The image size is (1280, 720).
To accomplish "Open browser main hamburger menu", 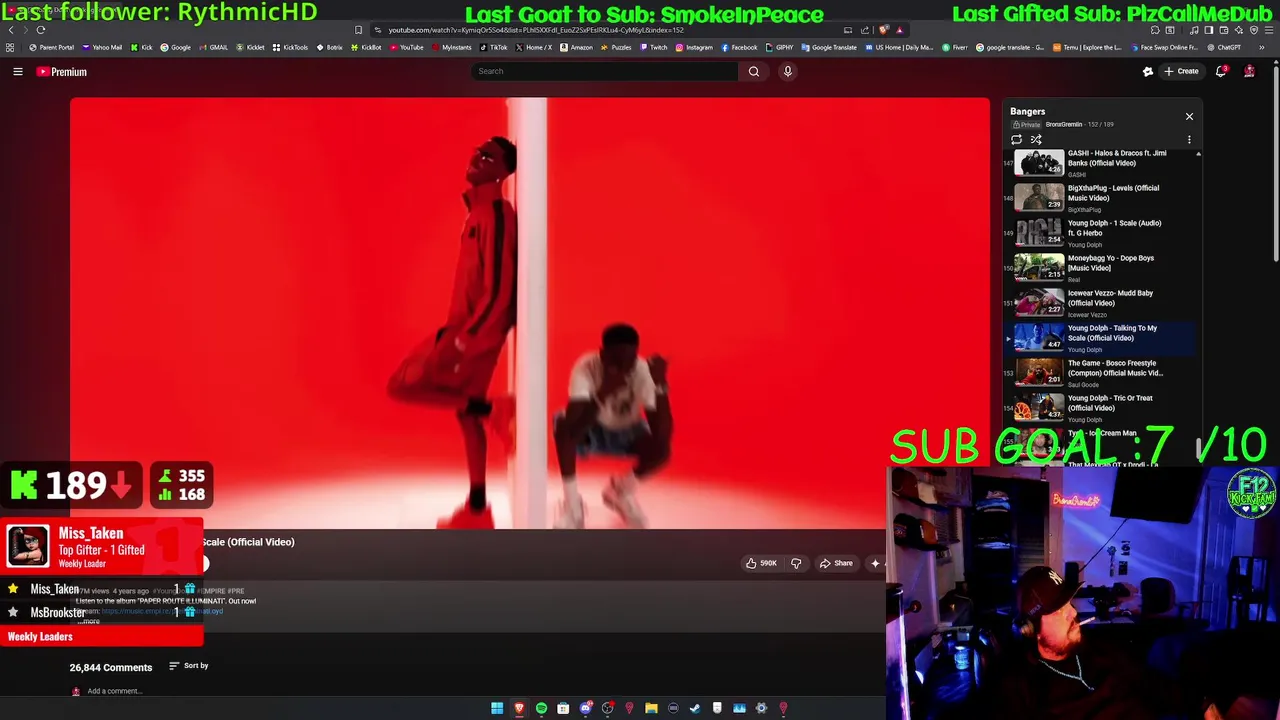I will click(1268, 30).
